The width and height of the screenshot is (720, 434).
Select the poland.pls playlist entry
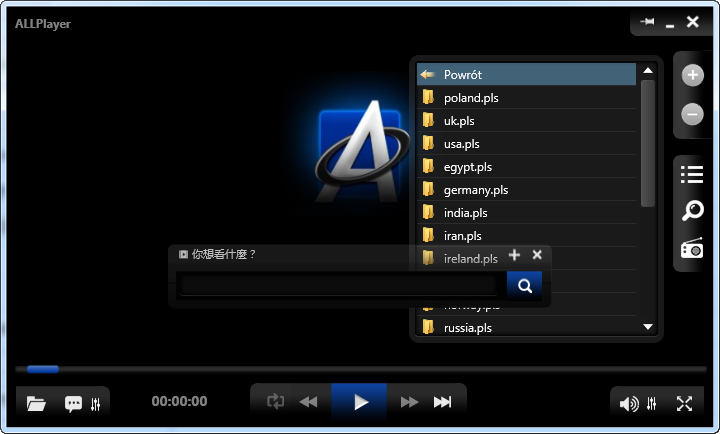tap(471, 98)
